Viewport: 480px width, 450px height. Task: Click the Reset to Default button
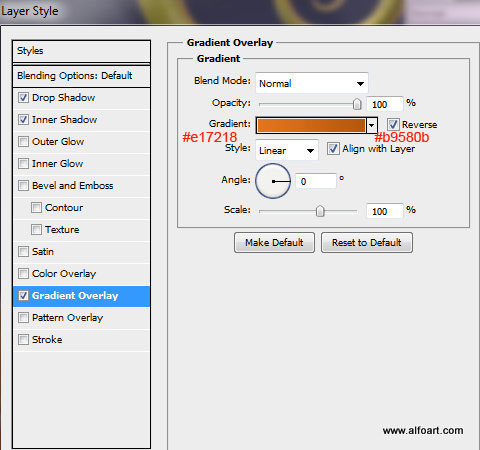click(x=367, y=243)
